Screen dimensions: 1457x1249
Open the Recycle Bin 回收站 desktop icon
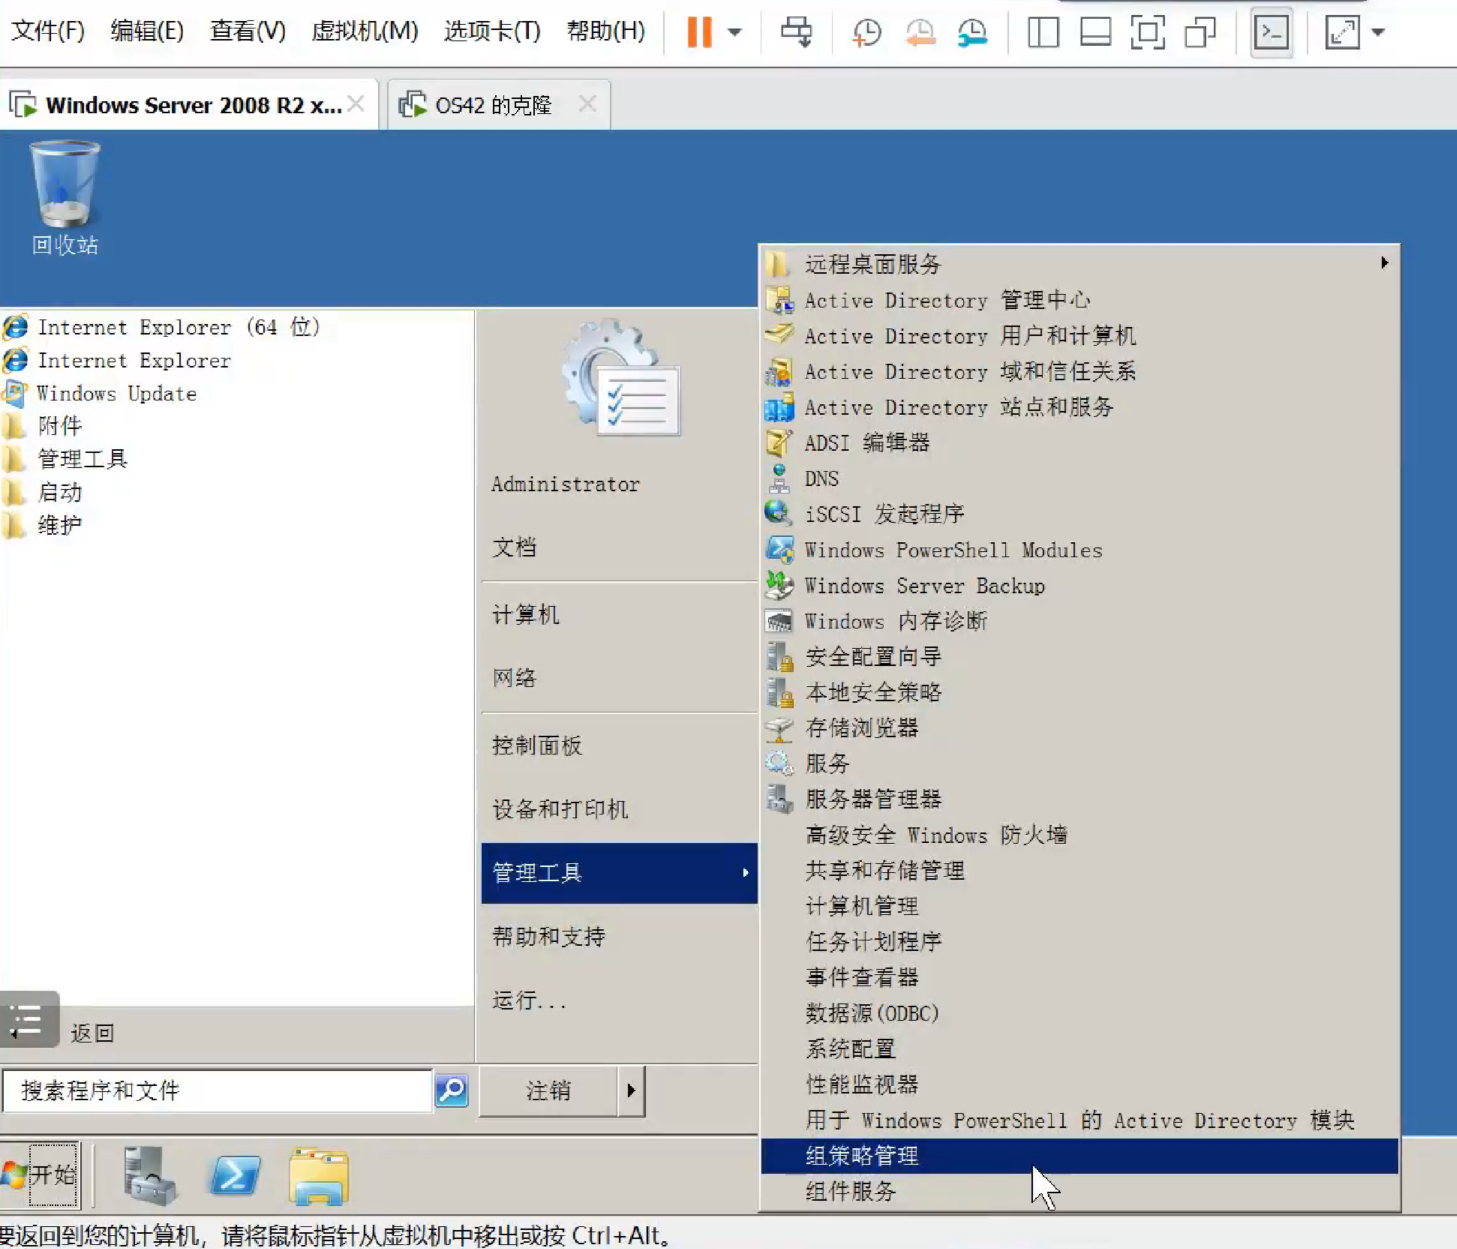tap(65, 198)
